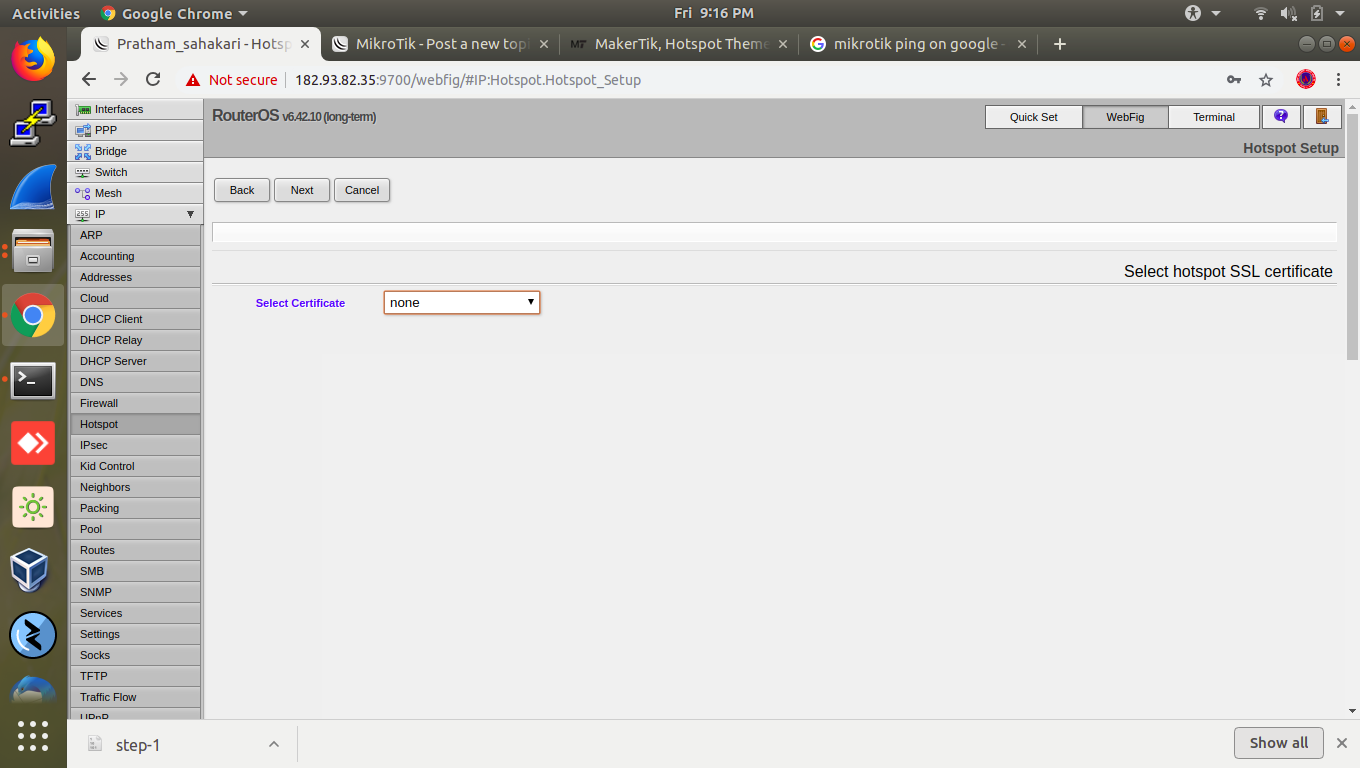This screenshot has width=1360, height=768.
Task: Click the logout door icon
Action: pos(1321,117)
